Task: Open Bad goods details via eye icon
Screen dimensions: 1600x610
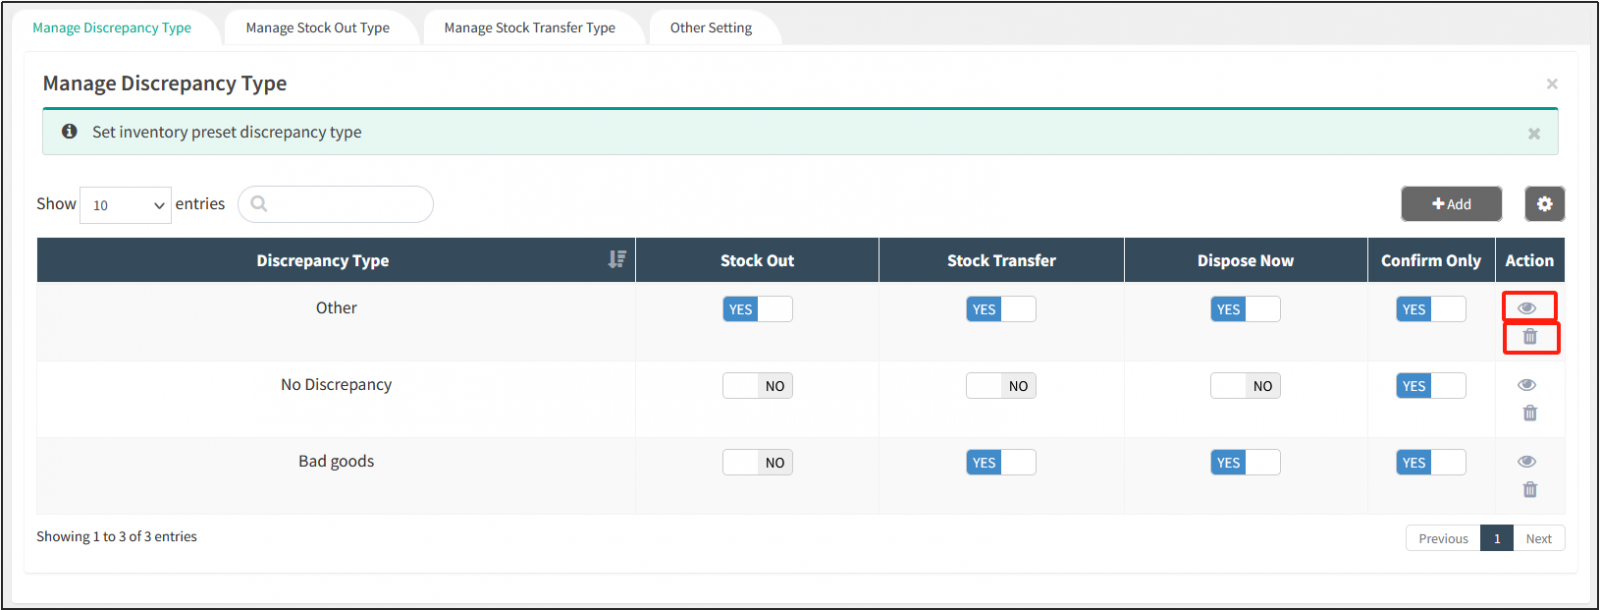Action: pos(1526,461)
